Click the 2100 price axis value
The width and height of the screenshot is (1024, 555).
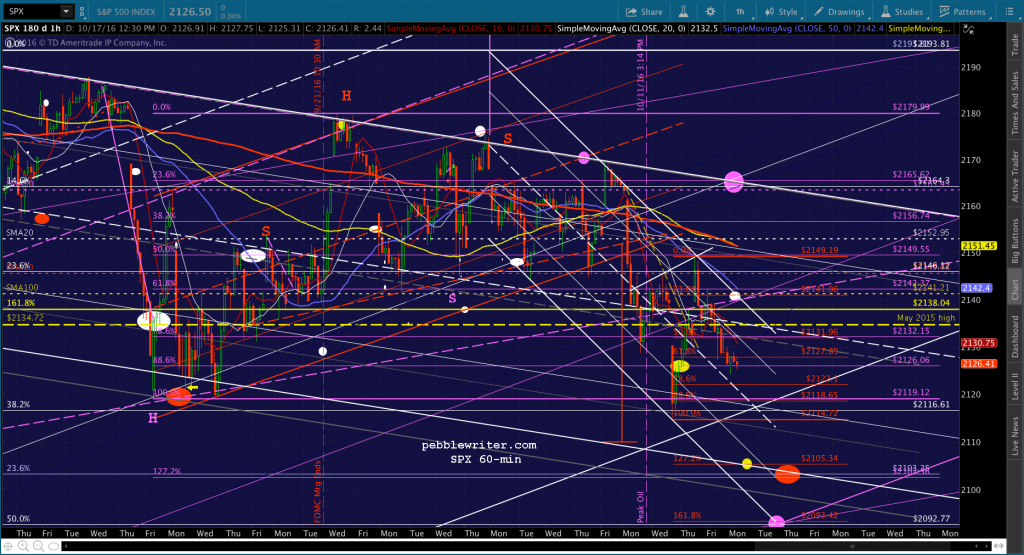(x=971, y=490)
